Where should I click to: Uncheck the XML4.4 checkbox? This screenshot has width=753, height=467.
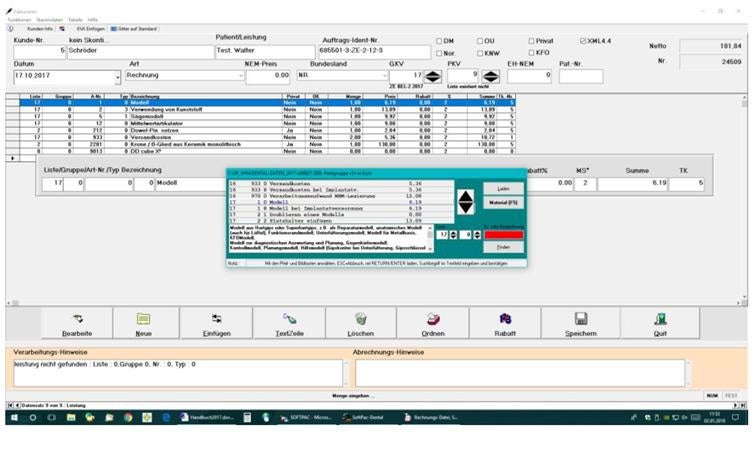pyautogui.click(x=583, y=41)
